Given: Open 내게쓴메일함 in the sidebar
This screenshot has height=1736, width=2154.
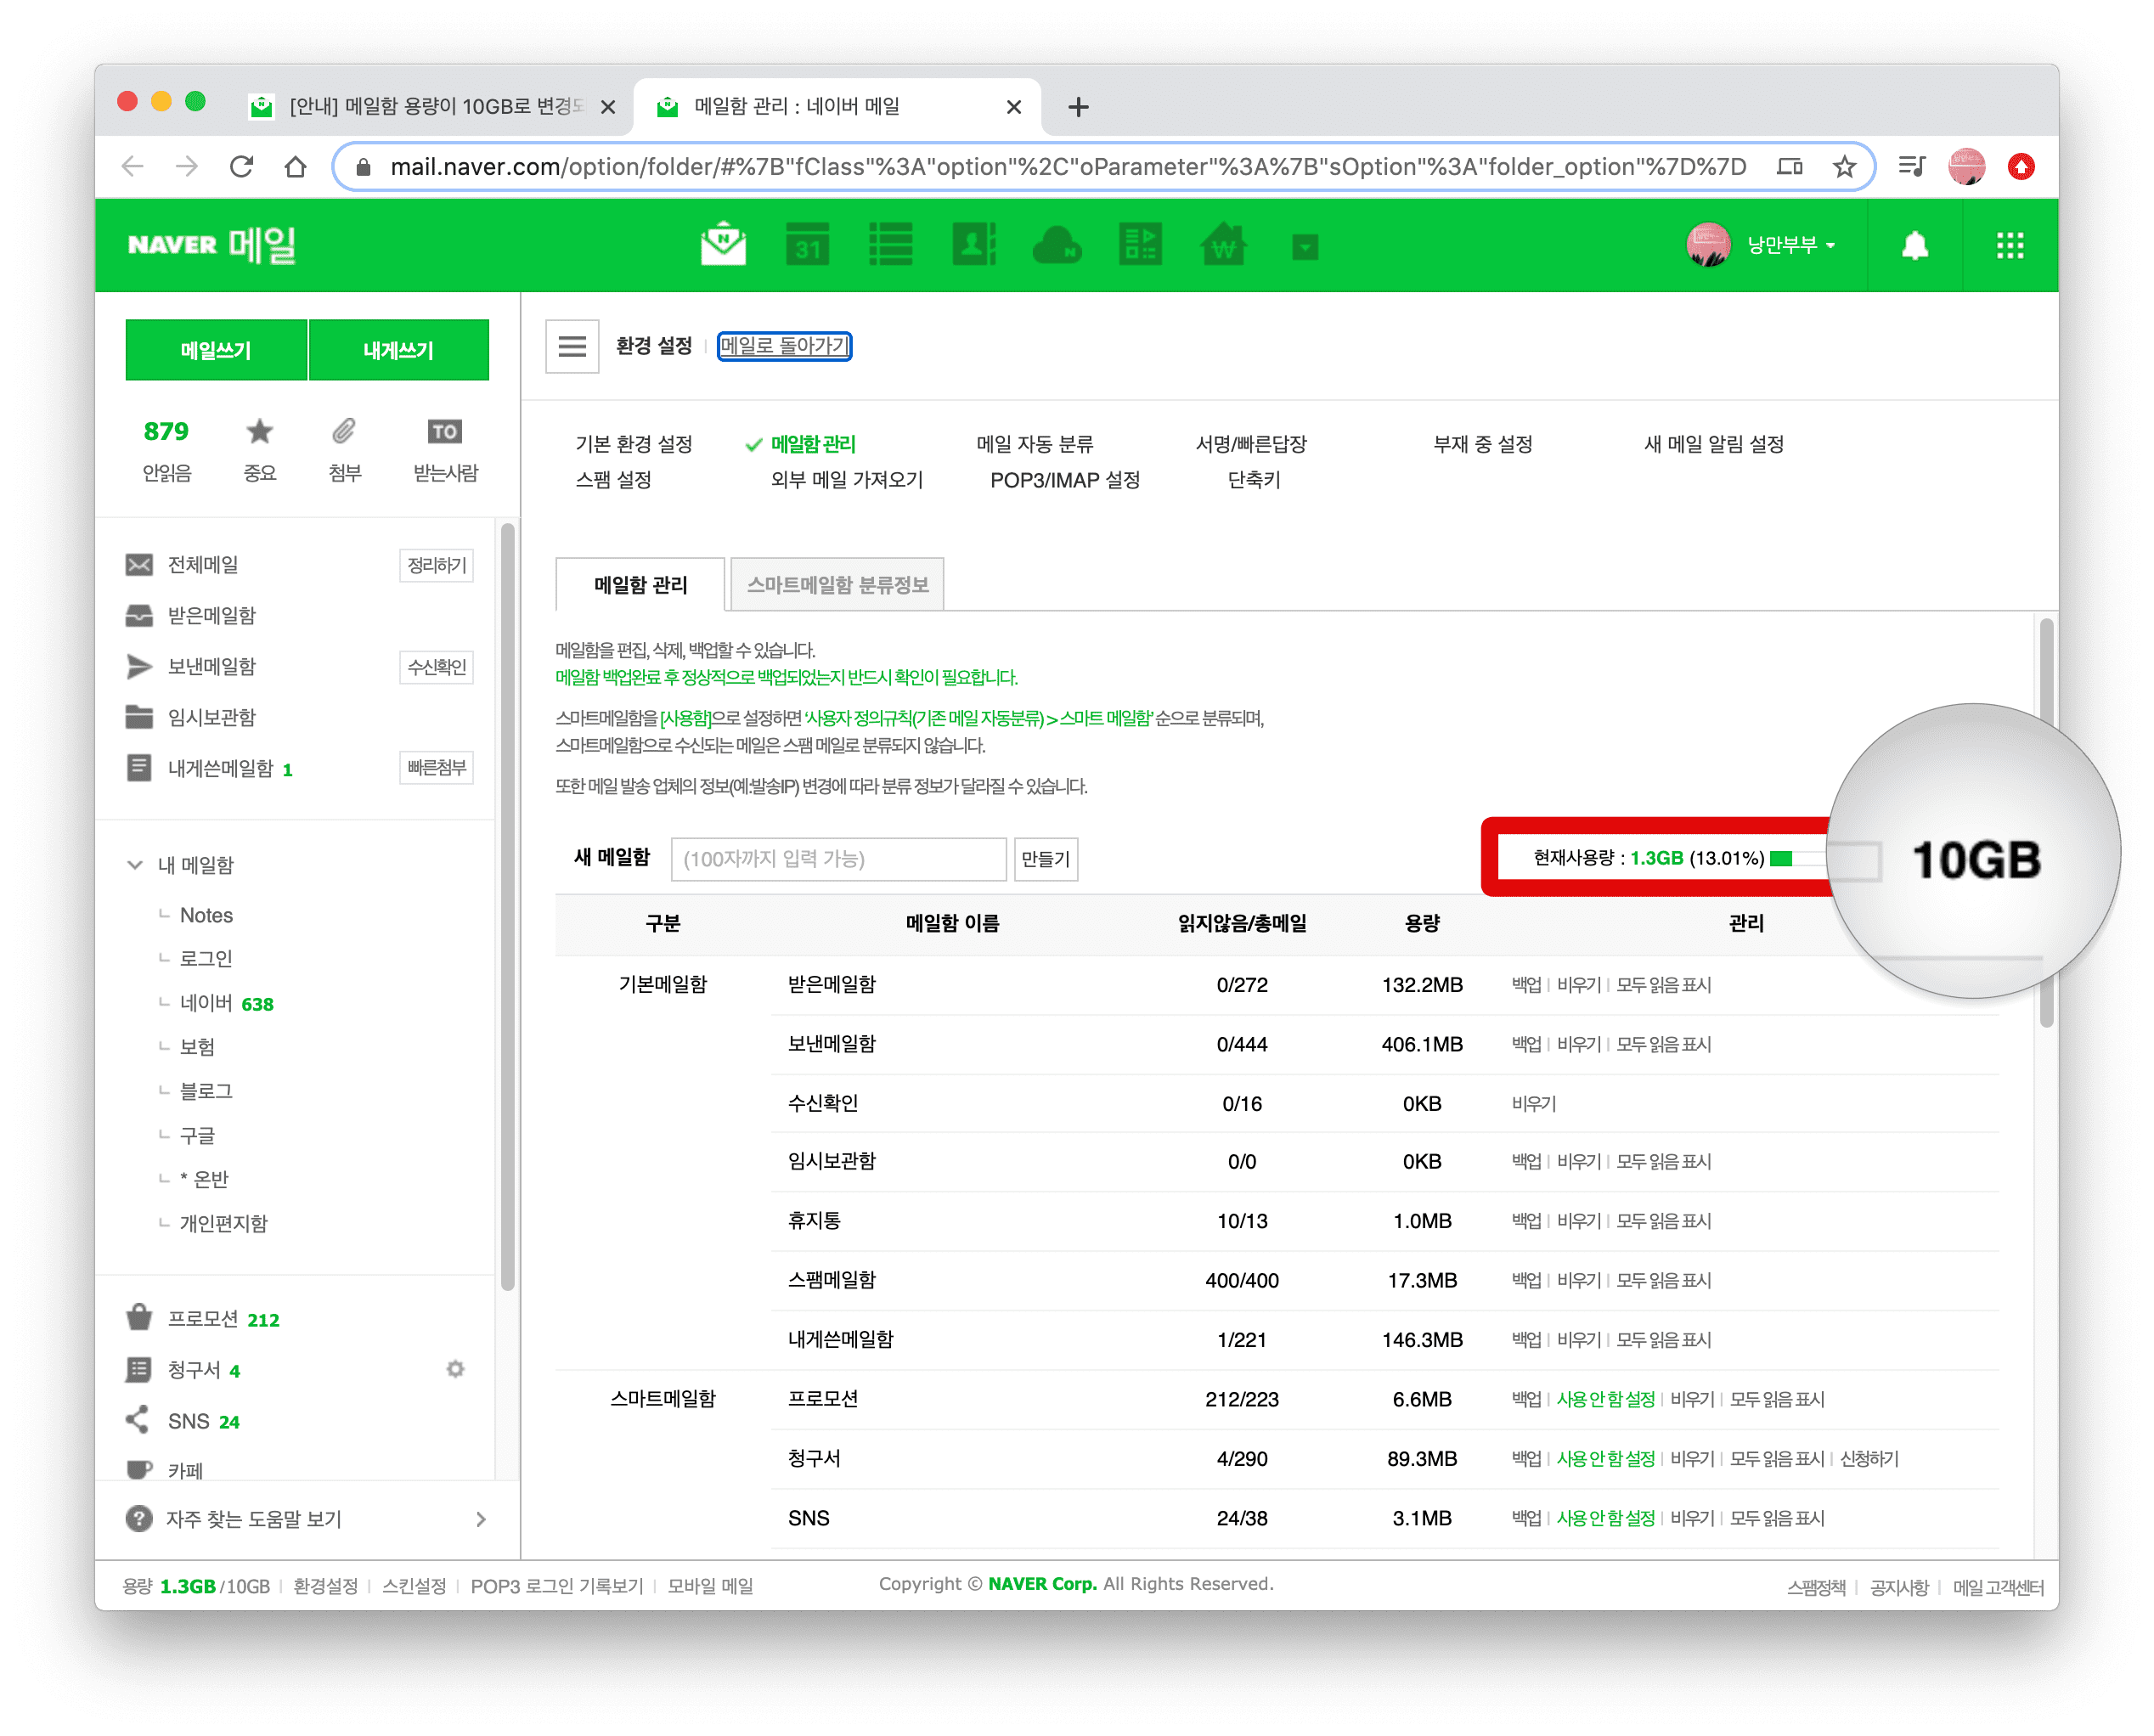Looking at the screenshot, I should click(x=220, y=769).
